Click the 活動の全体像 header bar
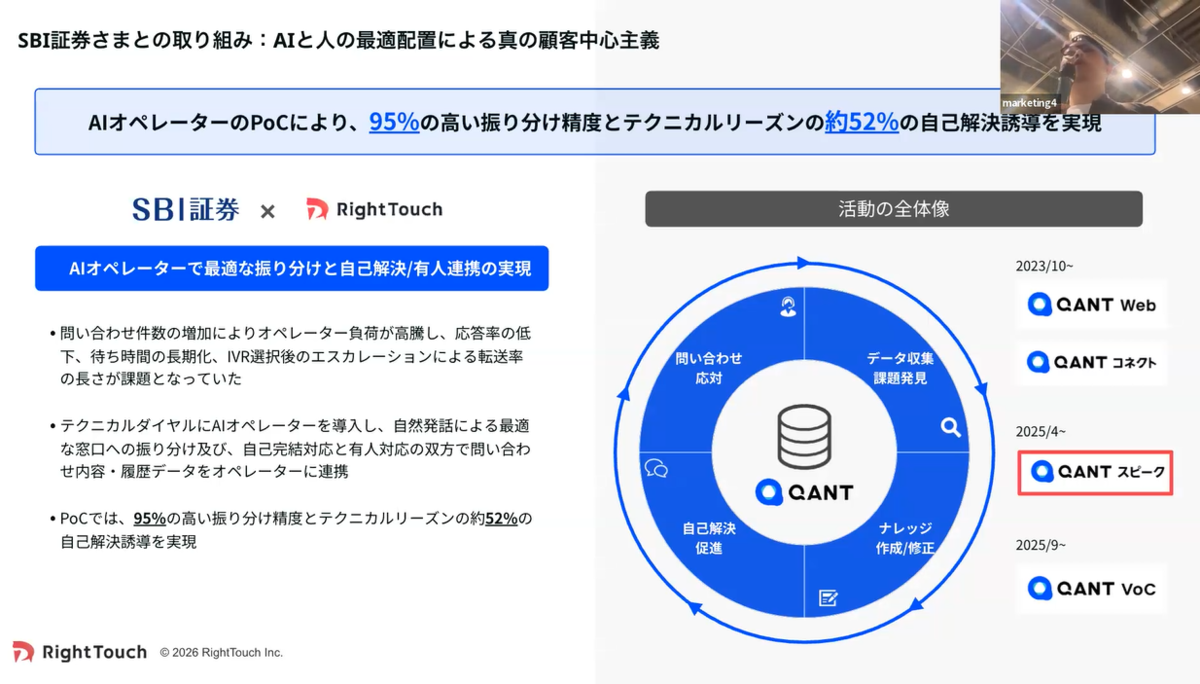Viewport: 1200px width, 684px height. pyautogui.click(x=893, y=209)
